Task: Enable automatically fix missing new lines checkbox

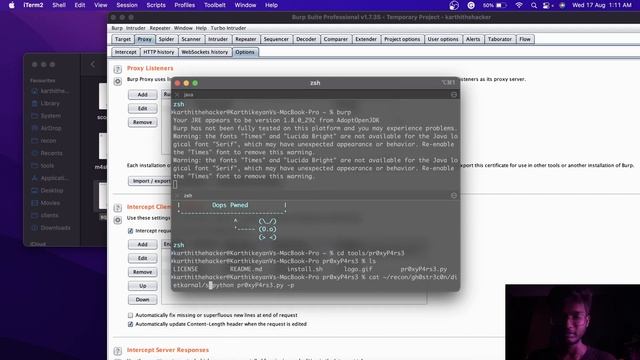Action: (x=131, y=316)
